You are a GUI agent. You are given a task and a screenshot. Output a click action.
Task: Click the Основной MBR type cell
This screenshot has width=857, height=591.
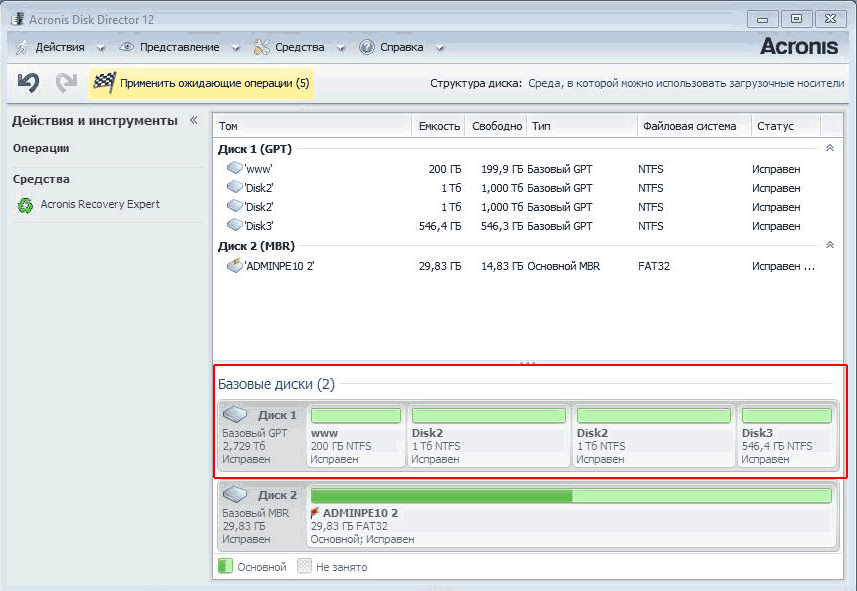[x=563, y=266]
